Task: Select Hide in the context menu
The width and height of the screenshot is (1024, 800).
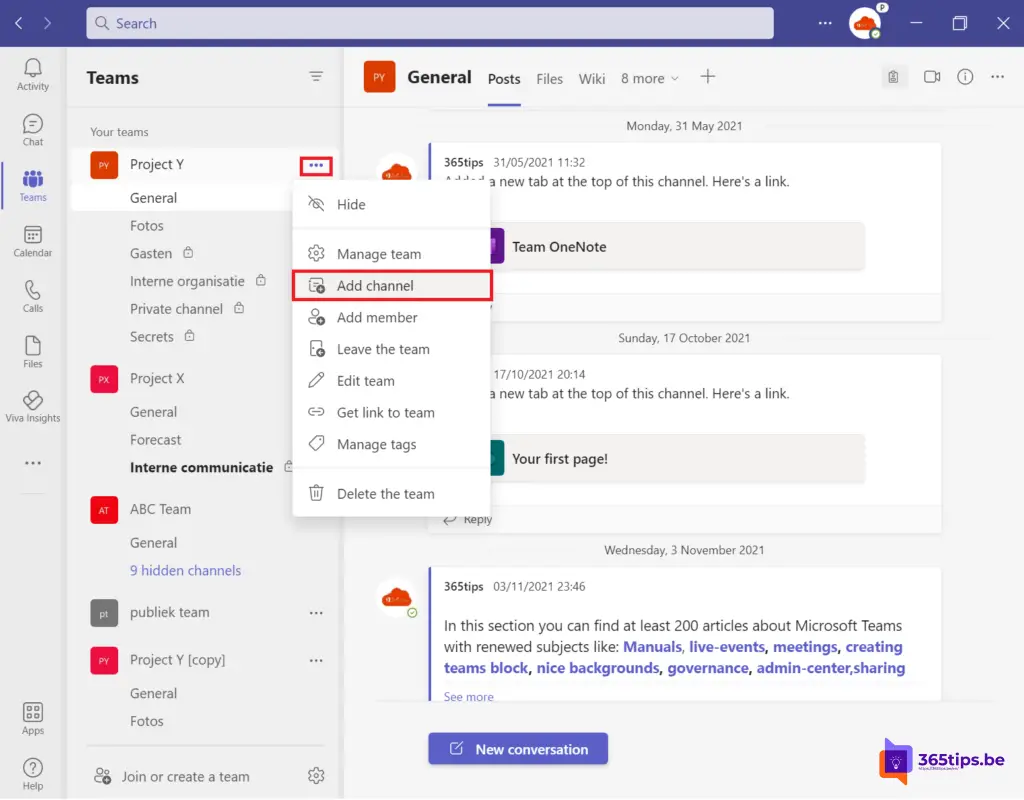Action: (392, 204)
